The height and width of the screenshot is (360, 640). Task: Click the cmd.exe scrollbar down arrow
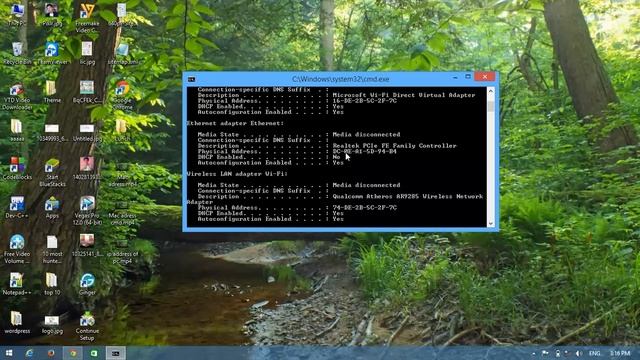click(x=491, y=223)
